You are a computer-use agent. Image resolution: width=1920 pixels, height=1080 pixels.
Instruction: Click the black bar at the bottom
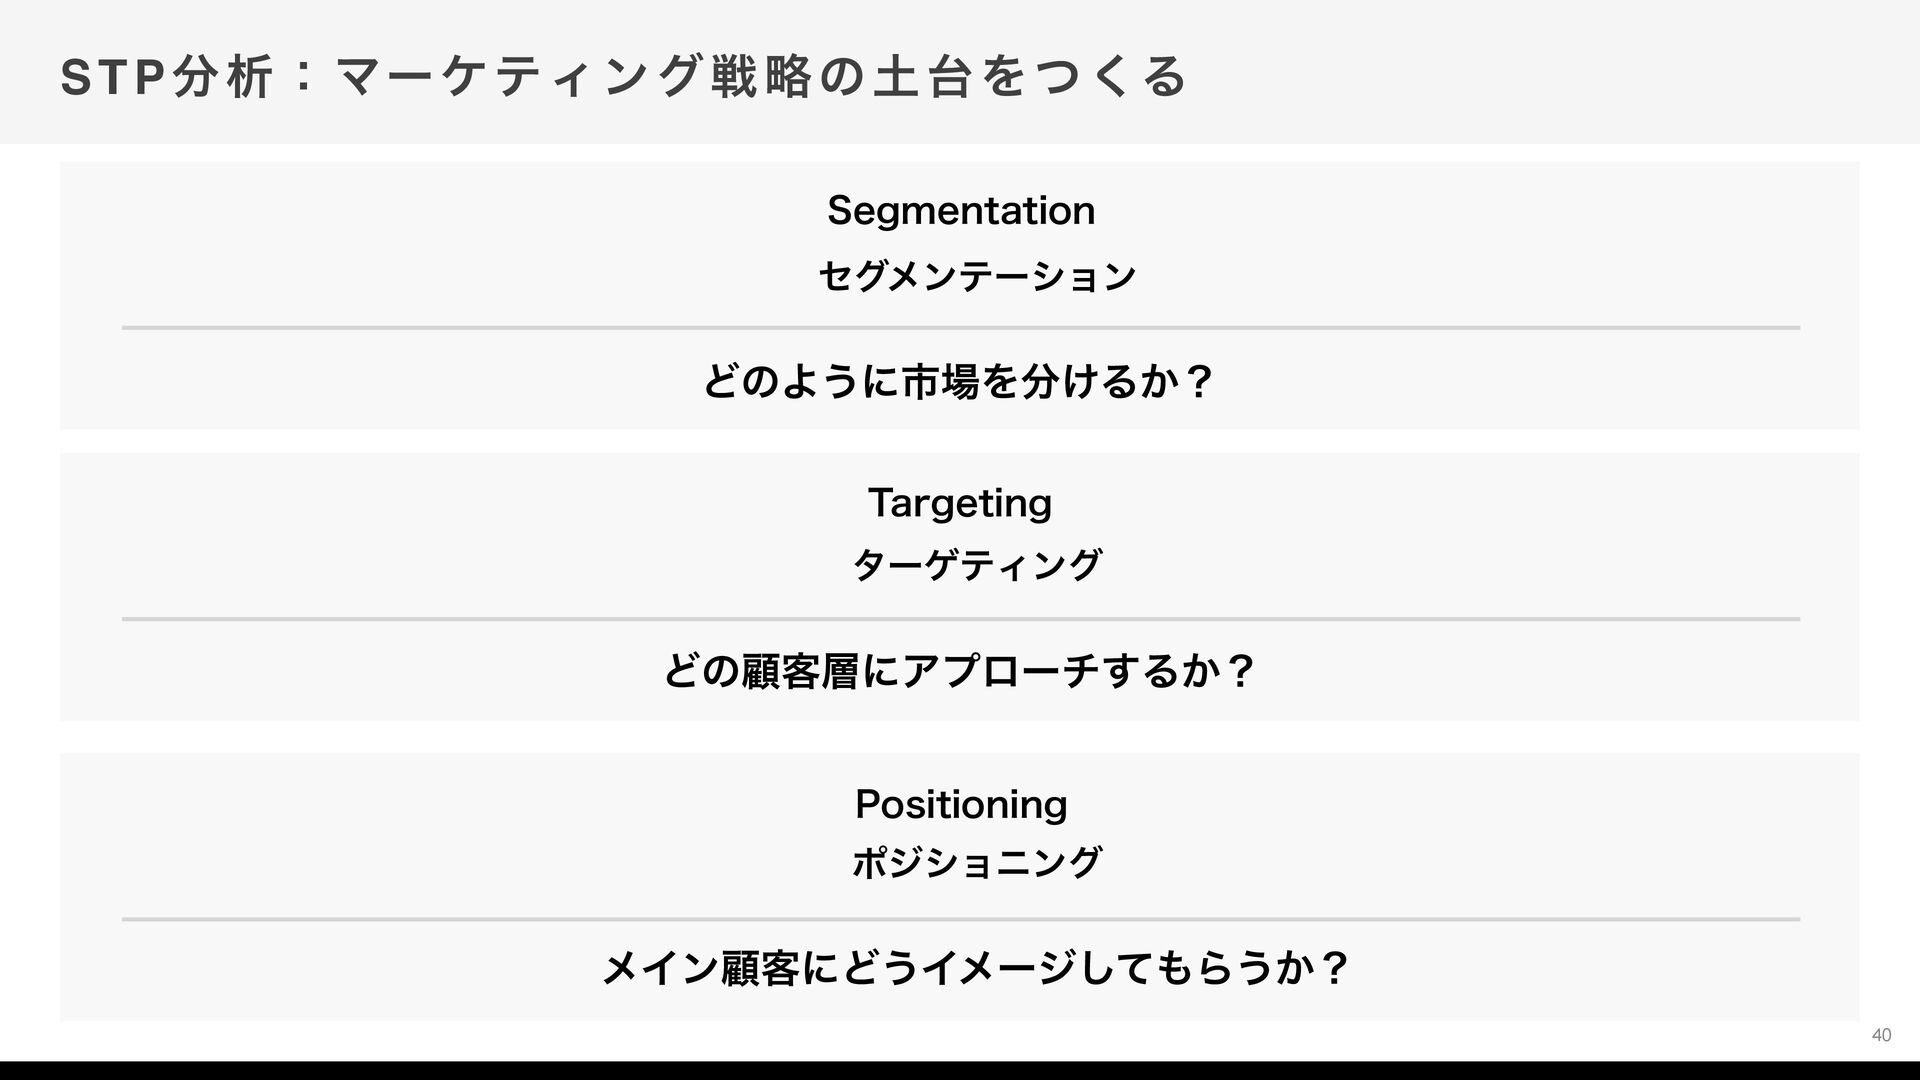tap(960, 1071)
